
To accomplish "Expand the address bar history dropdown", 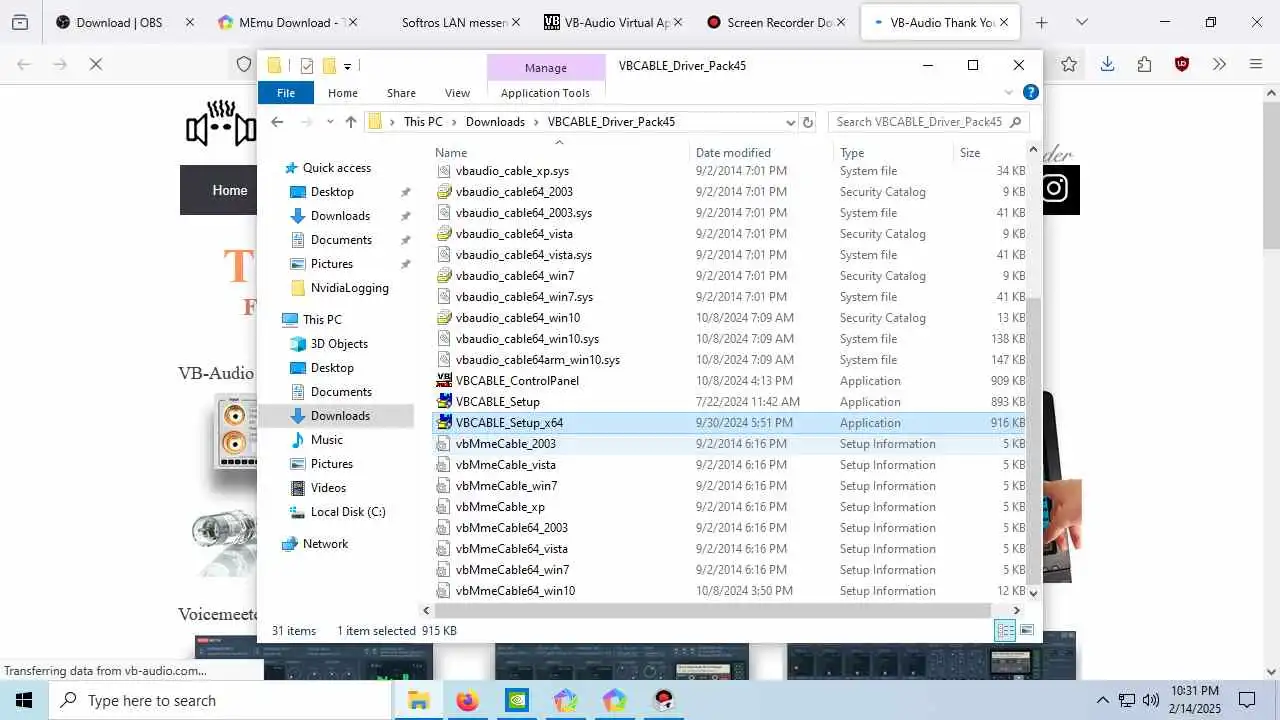I will click(791, 122).
